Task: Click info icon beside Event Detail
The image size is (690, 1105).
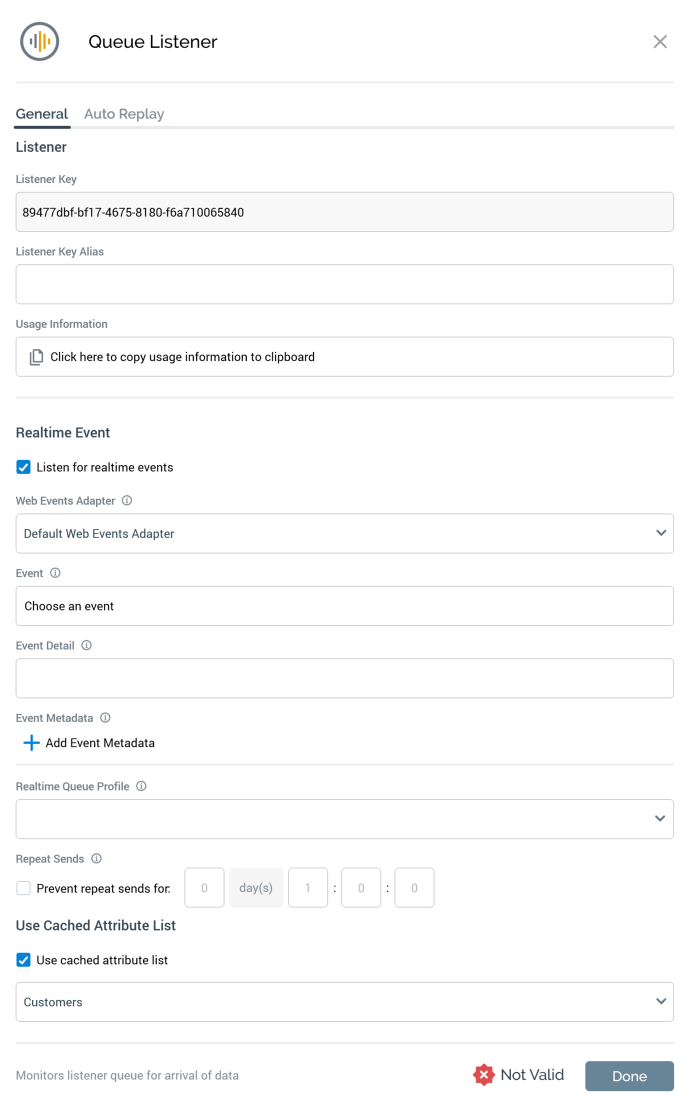Action: (86, 646)
